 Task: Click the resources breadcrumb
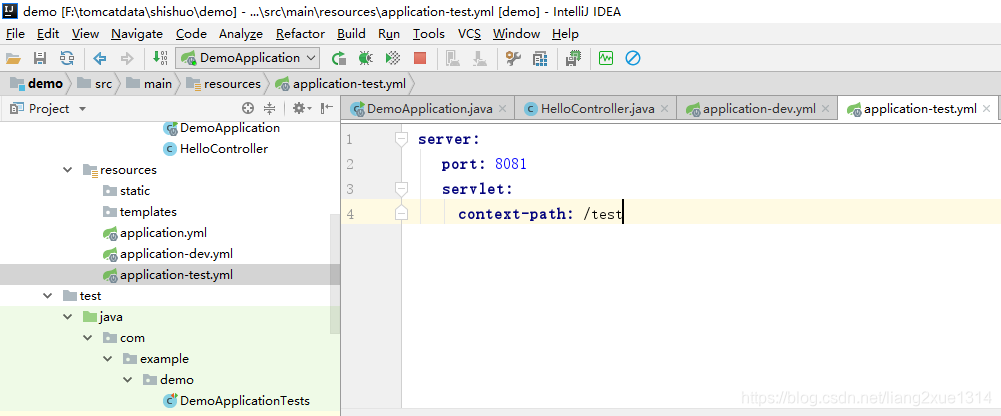(223, 84)
